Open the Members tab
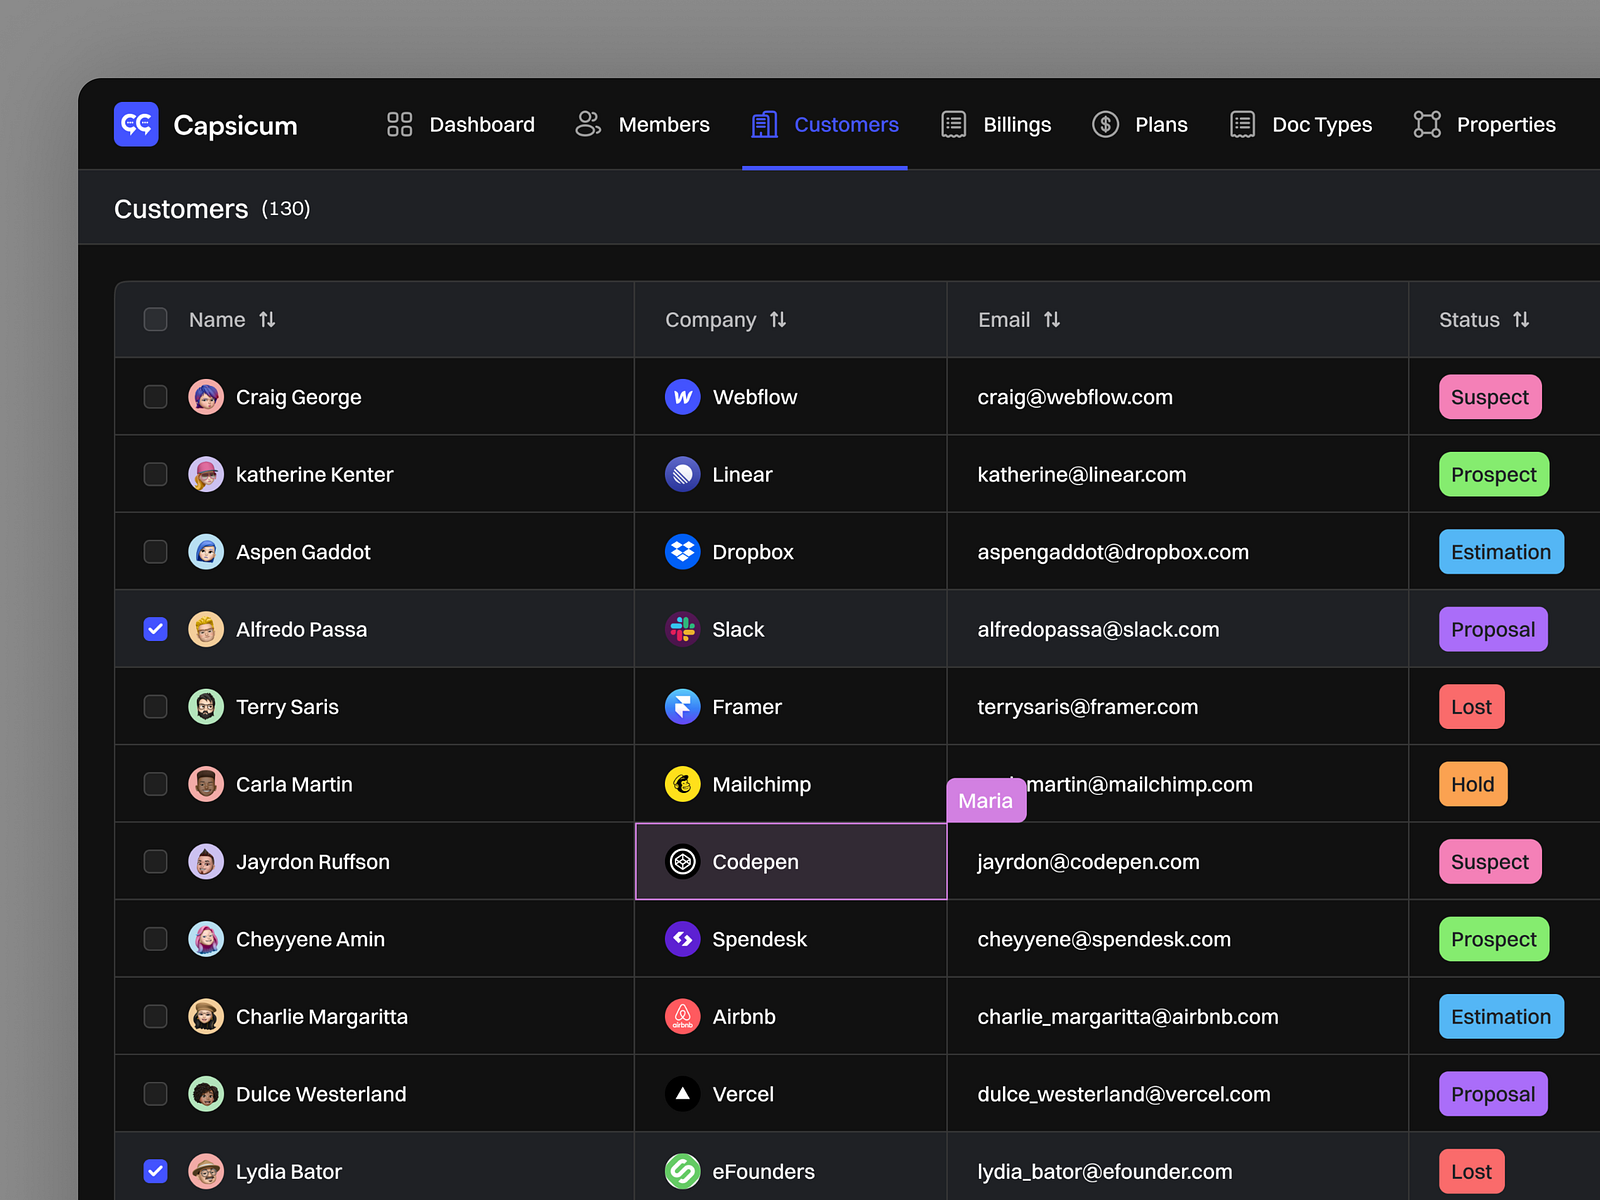This screenshot has width=1600, height=1200. pyautogui.click(x=643, y=125)
